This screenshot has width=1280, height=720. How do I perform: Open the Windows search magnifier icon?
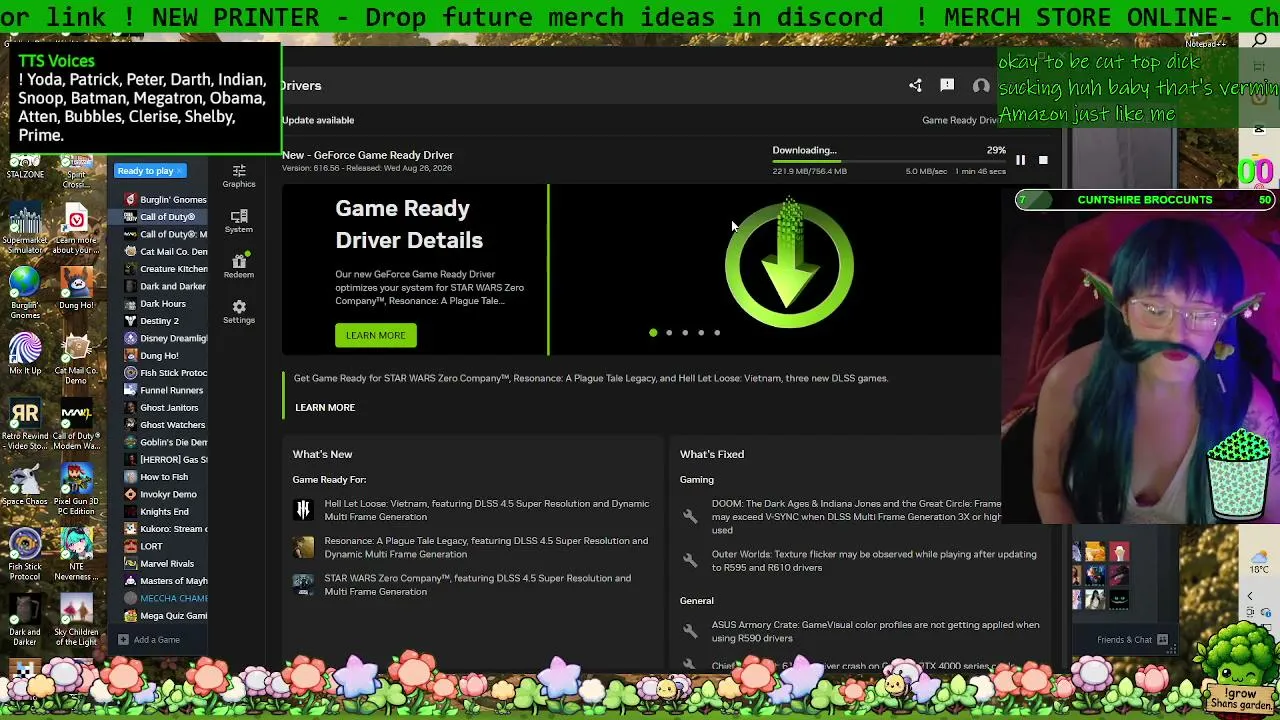point(1260,41)
